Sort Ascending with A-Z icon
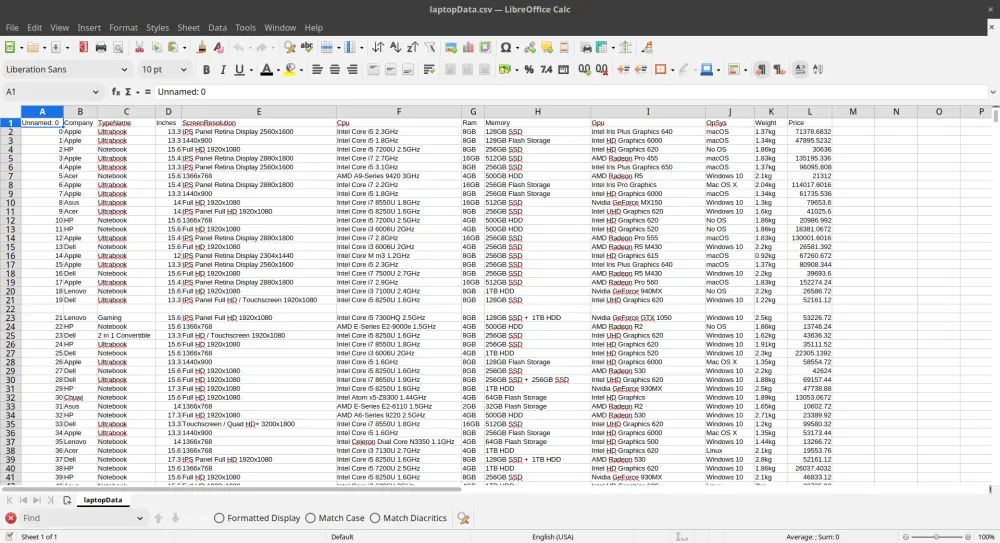The width and height of the screenshot is (1000, 543). 395,47
